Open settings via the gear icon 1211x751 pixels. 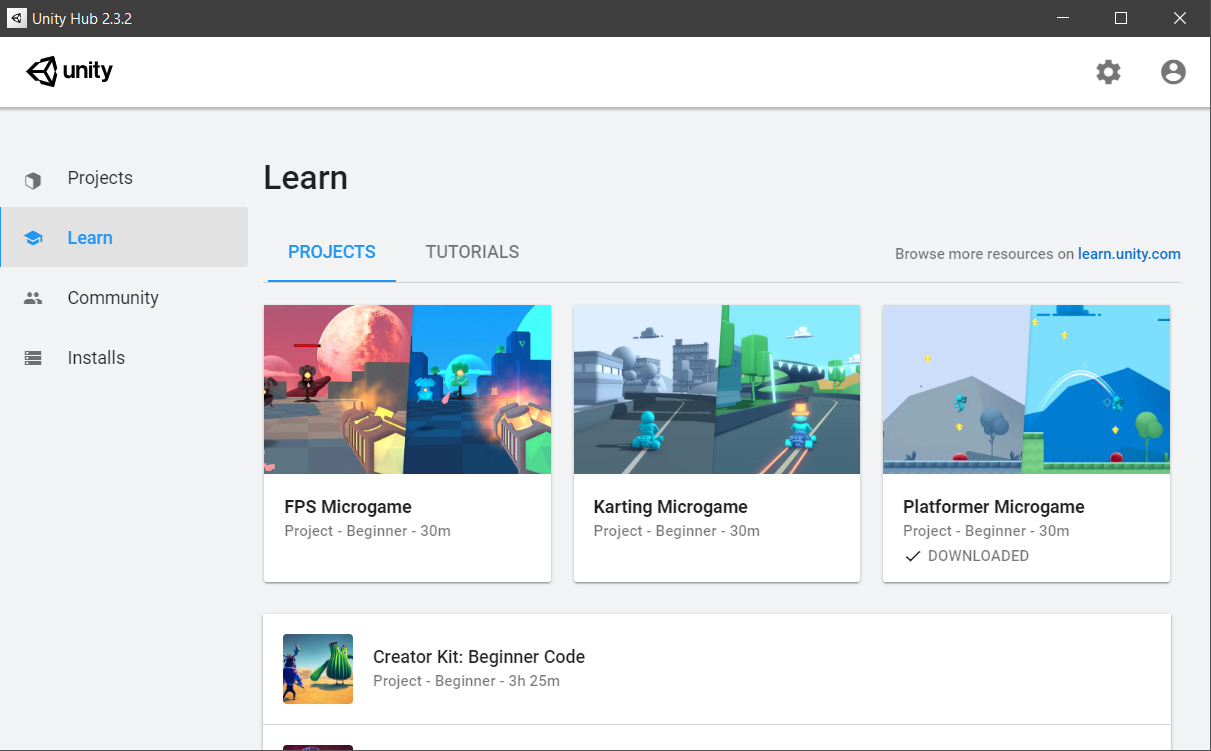click(1108, 72)
